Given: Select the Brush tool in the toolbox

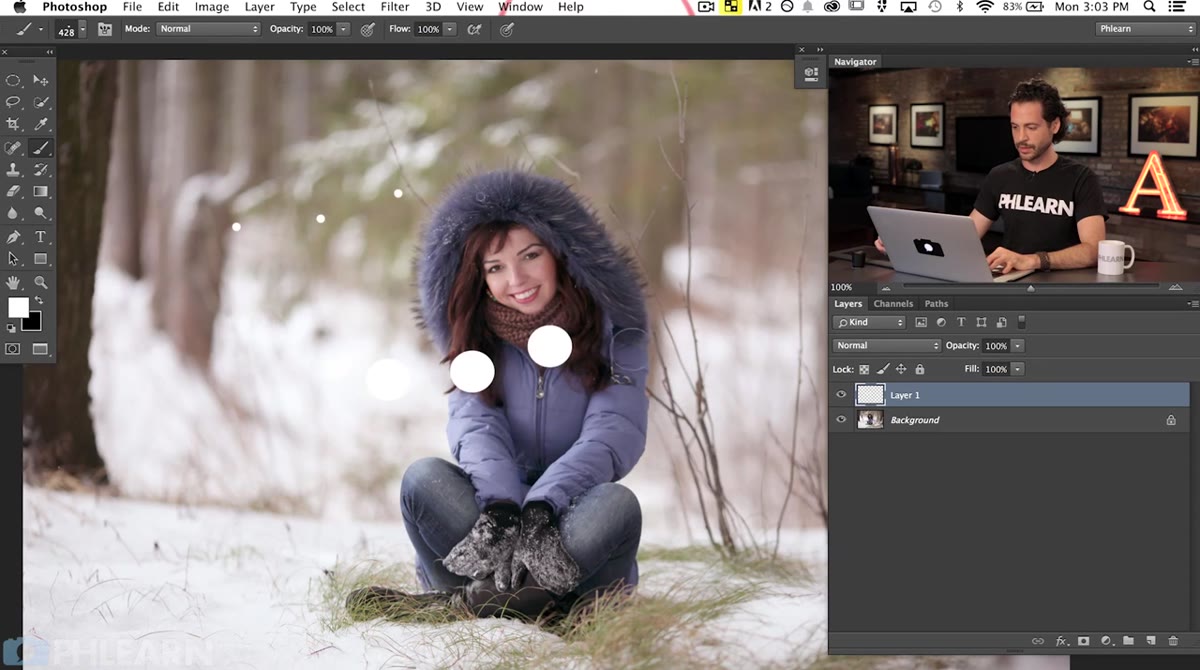Looking at the screenshot, I should coord(41,147).
